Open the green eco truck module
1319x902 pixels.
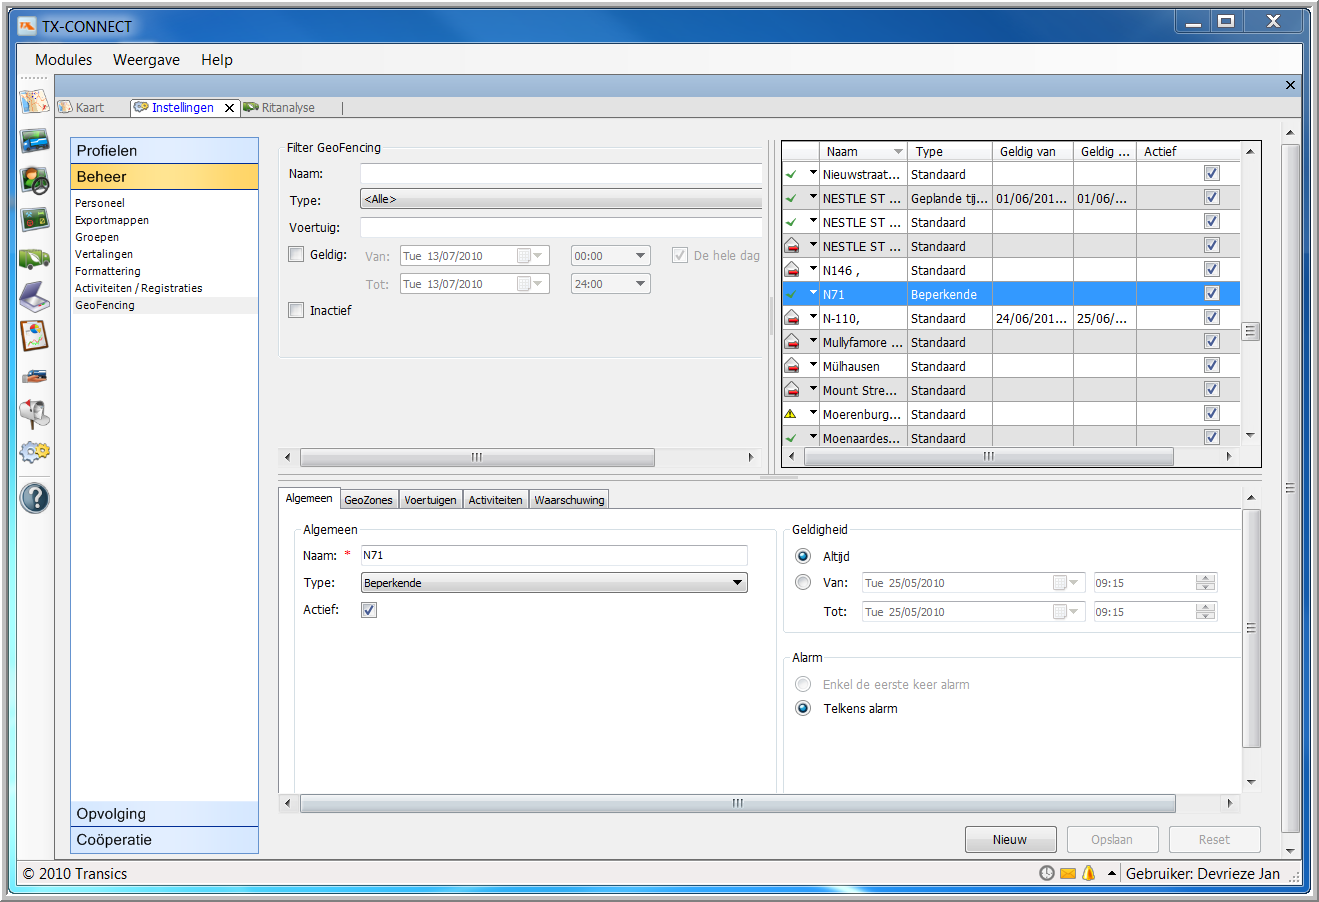coord(34,259)
